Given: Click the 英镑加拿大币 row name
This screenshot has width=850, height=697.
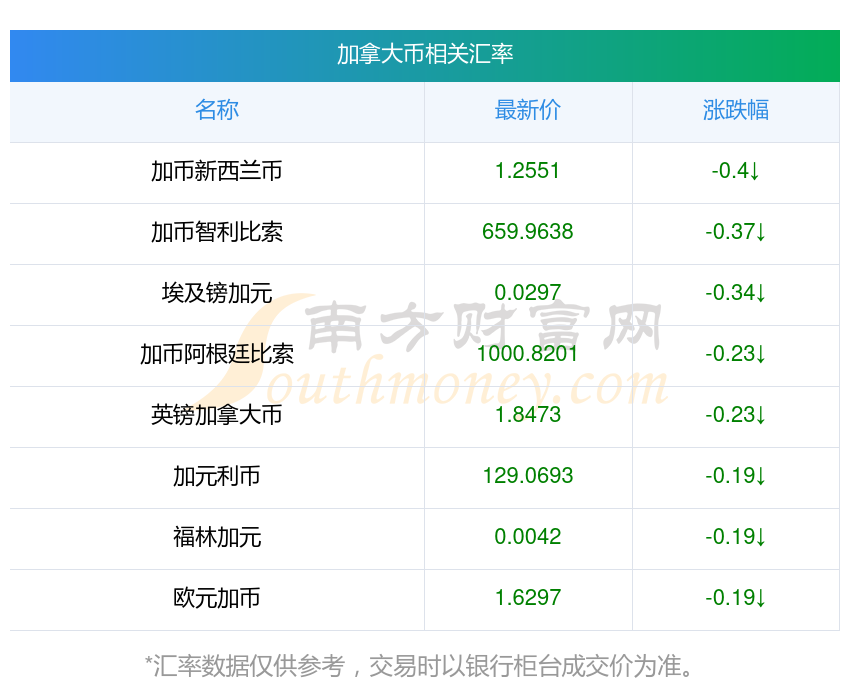Looking at the screenshot, I should tap(217, 415).
